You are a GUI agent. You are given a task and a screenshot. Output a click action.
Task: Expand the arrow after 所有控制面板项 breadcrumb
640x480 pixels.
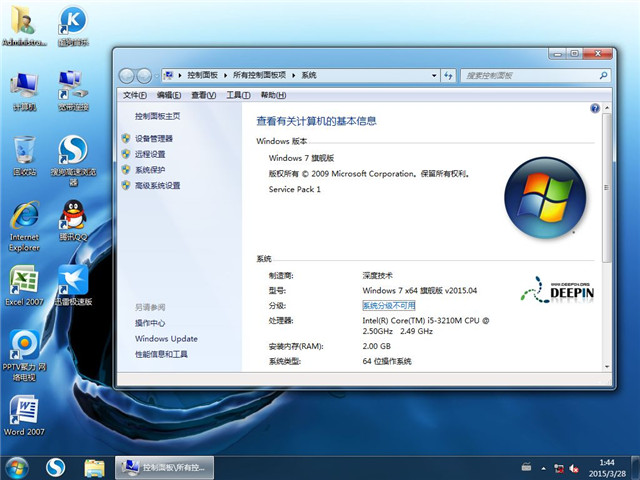click(293, 76)
